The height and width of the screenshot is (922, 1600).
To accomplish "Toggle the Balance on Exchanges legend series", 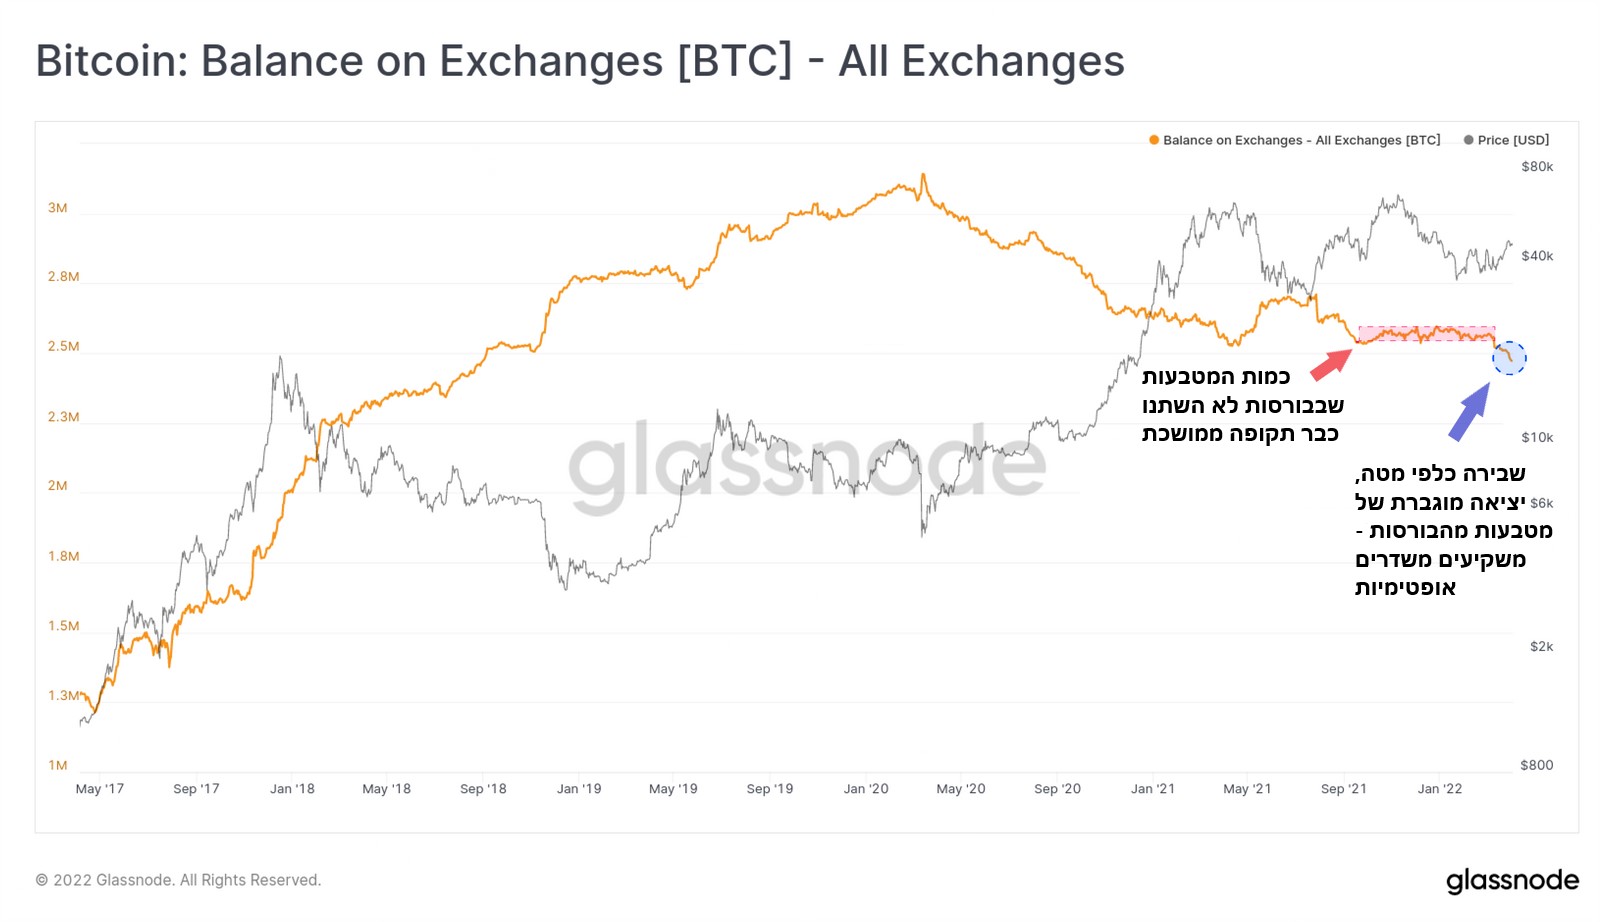I will point(1301,140).
